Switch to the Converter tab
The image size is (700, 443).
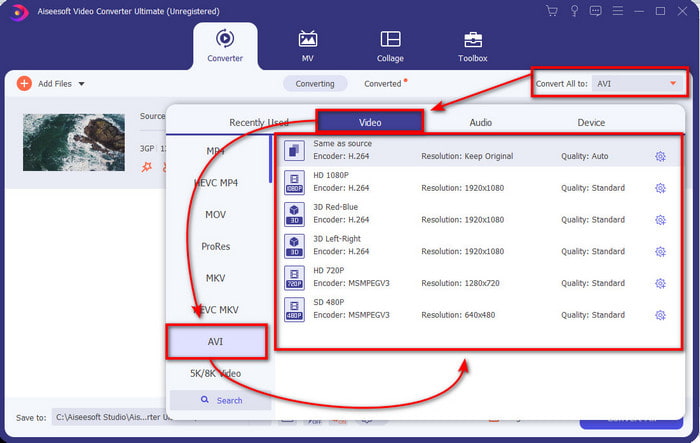tap(225, 46)
